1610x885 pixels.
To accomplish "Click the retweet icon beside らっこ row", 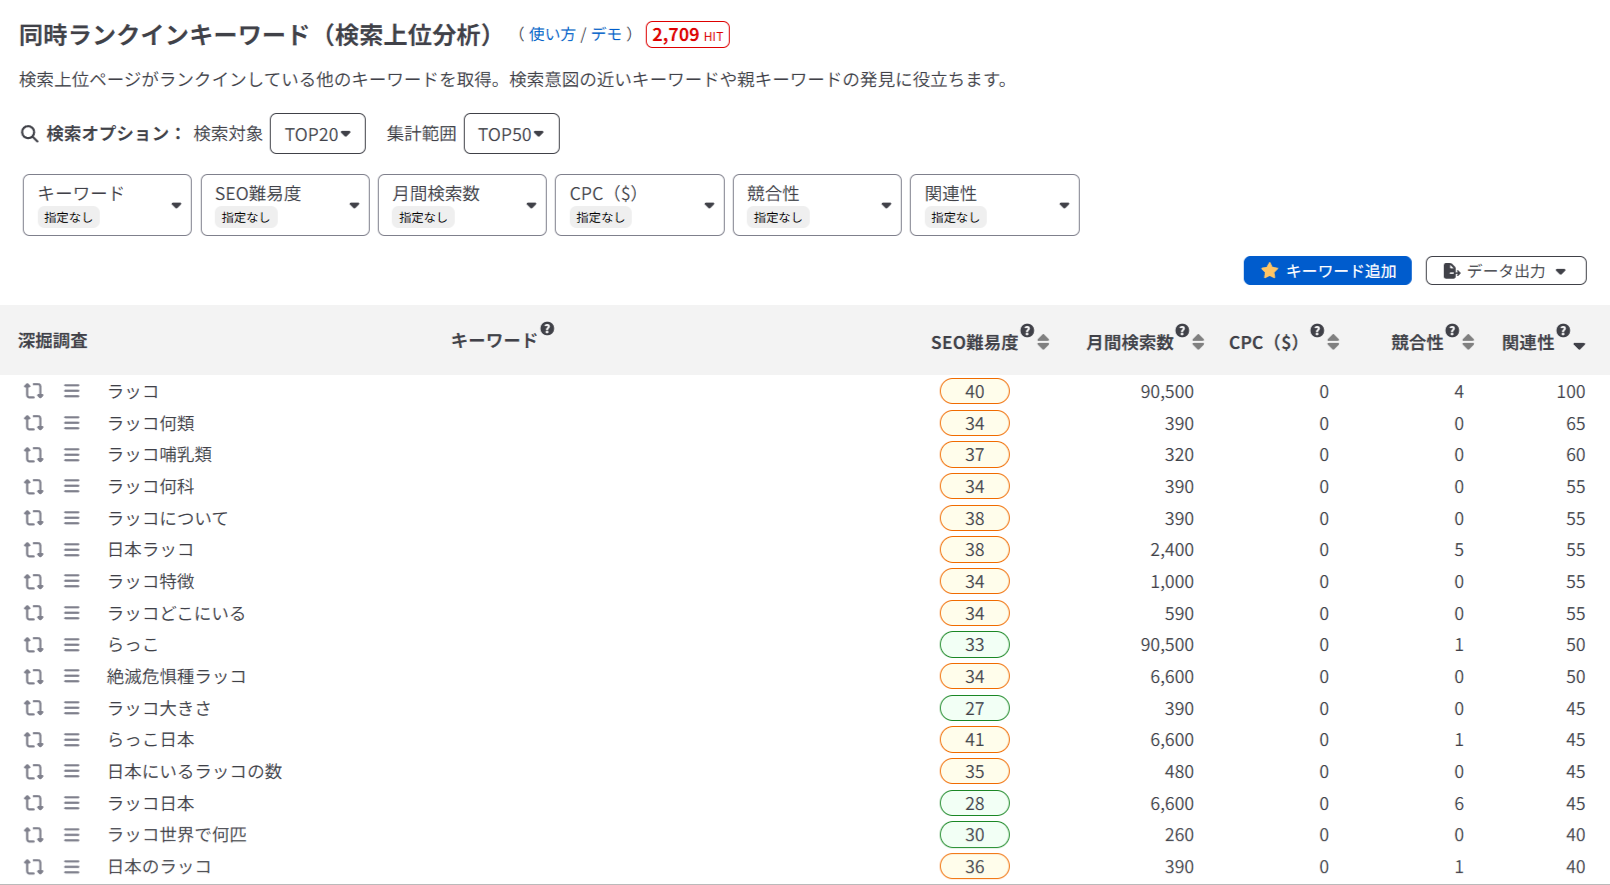I will pyautogui.click(x=34, y=645).
